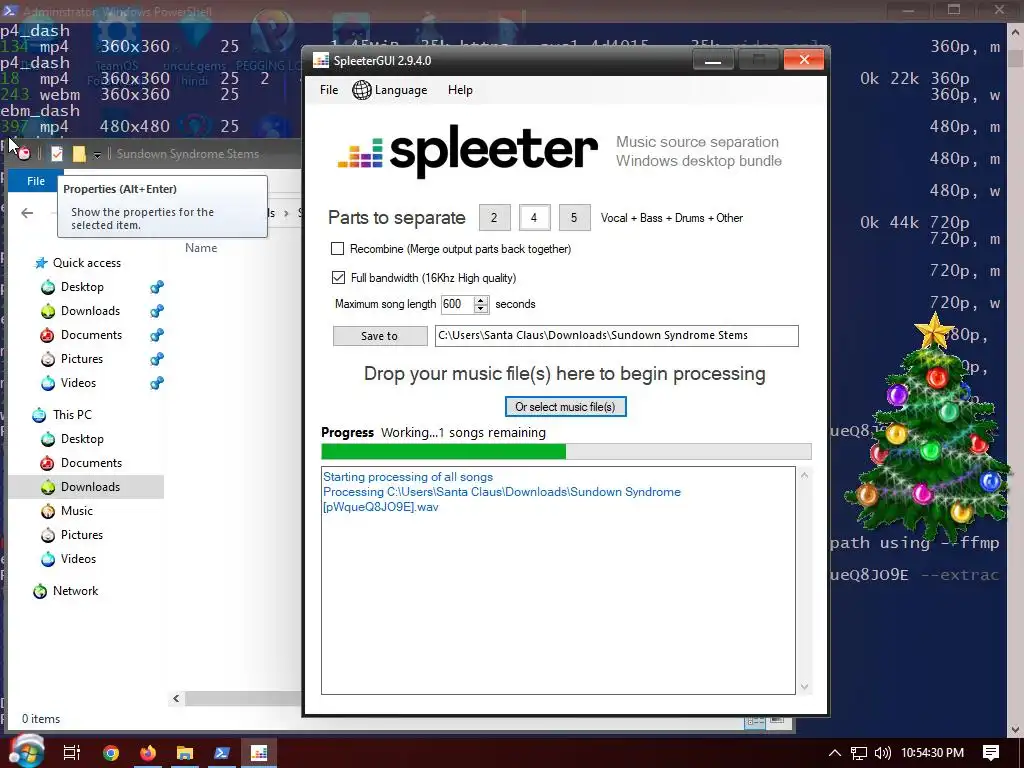Image resolution: width=1024 pixels, height=768 pixels.
Task: Click the Name column header in Explorer
Action: [200, 248]
